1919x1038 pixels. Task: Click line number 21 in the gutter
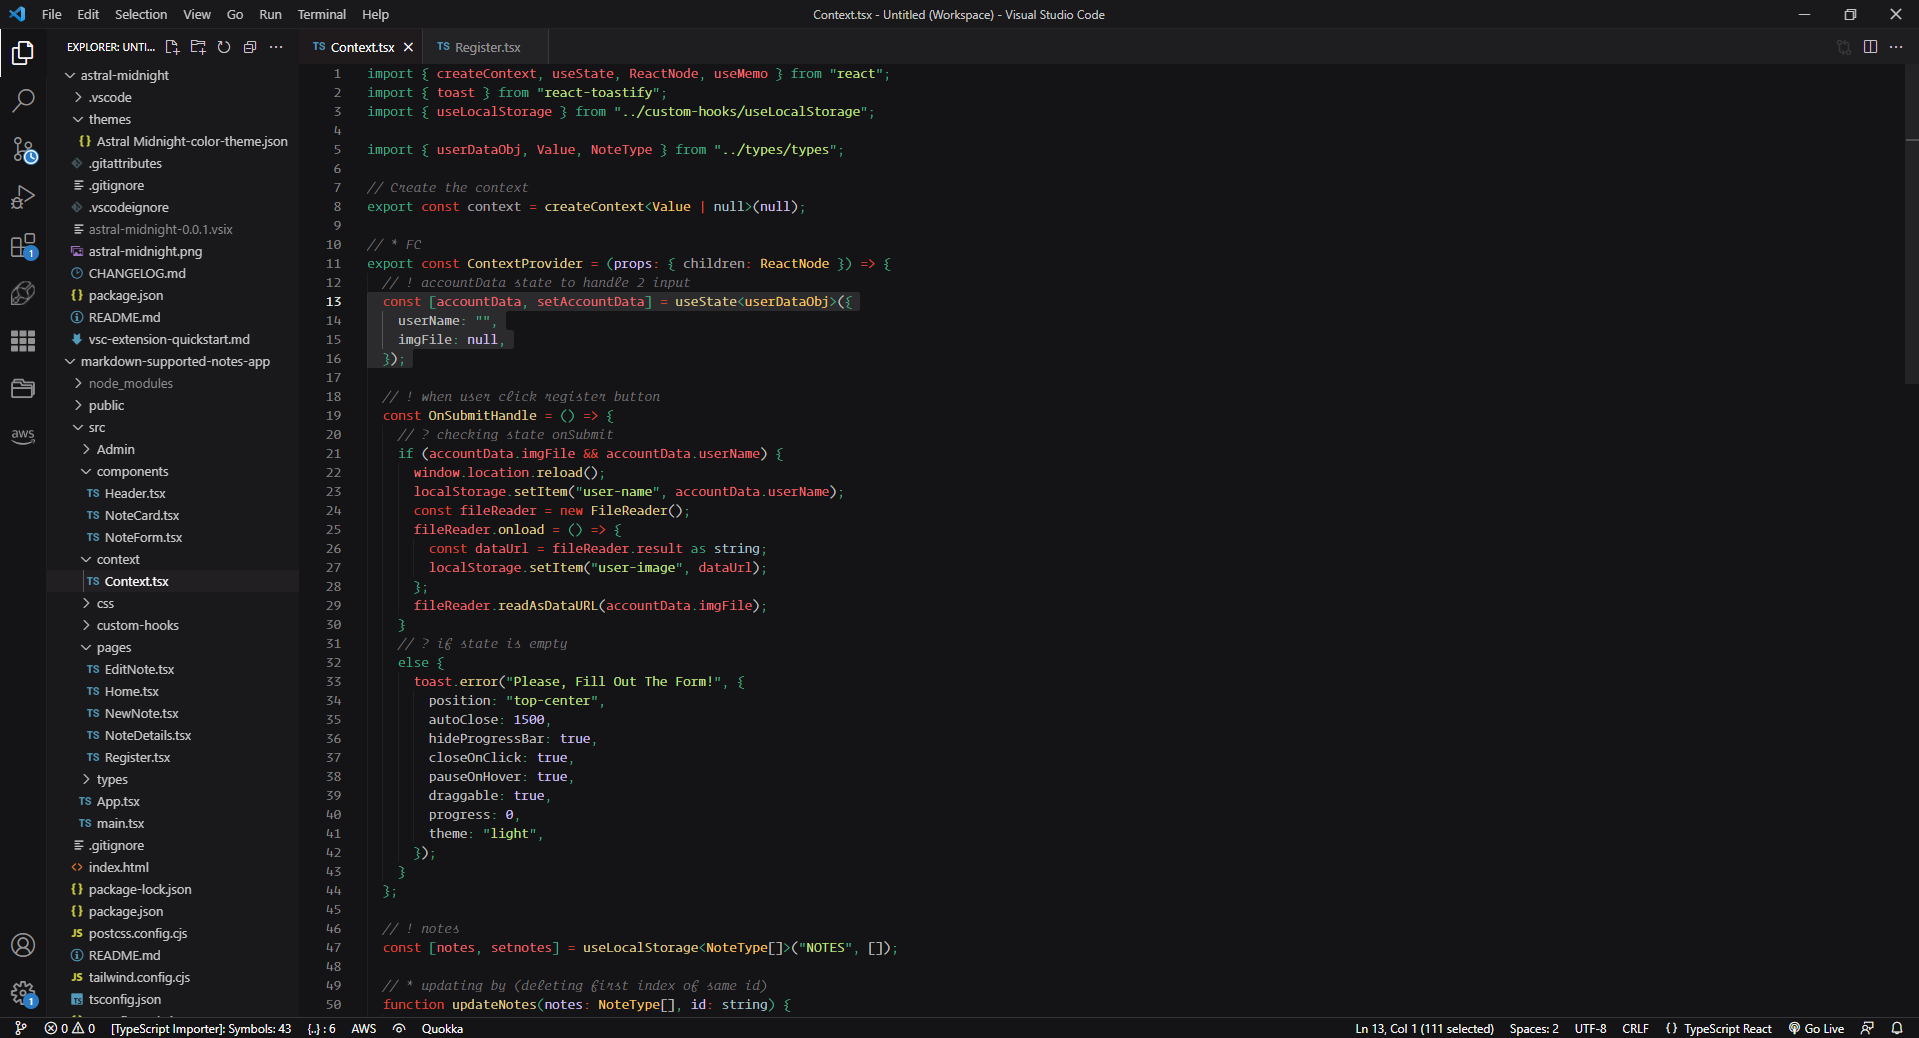click(x=333, y=453)
